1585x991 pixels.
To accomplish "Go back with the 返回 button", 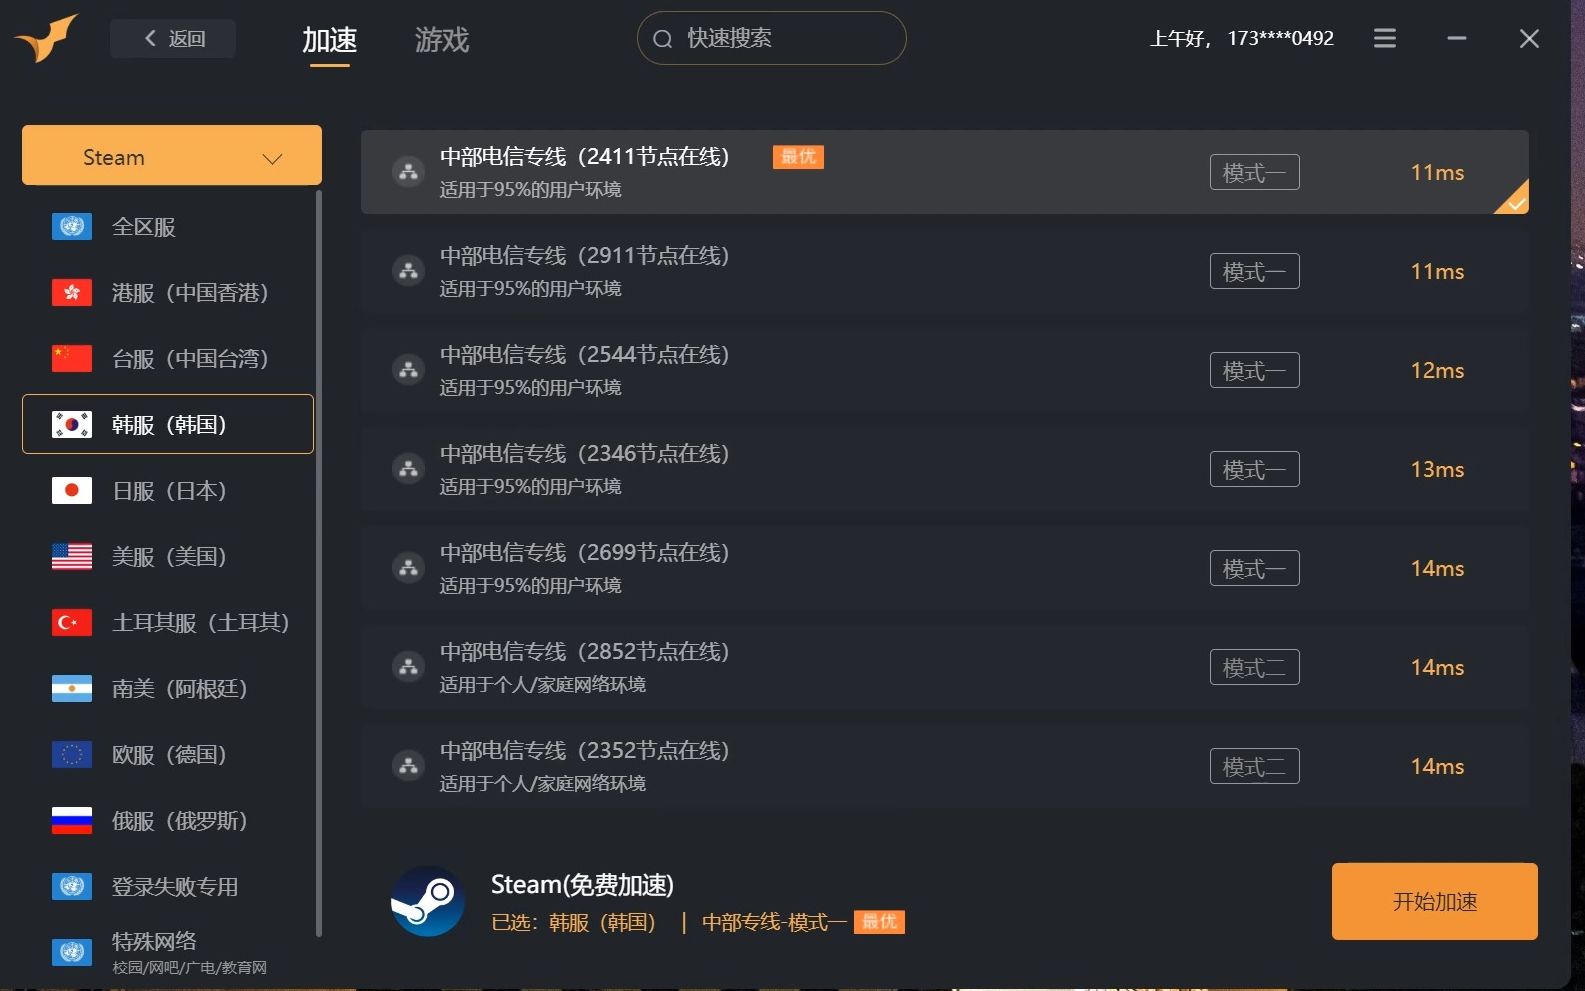I will (x=173, y=38).
